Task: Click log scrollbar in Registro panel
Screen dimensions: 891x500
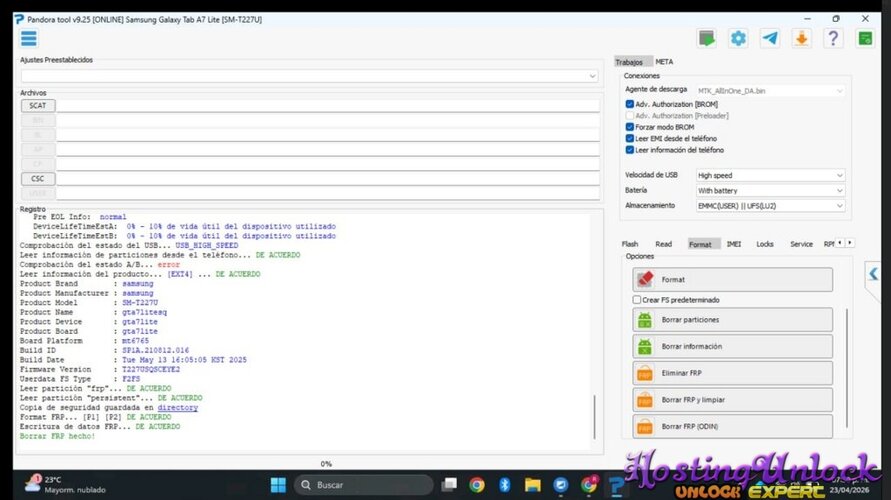Action: 594,418
